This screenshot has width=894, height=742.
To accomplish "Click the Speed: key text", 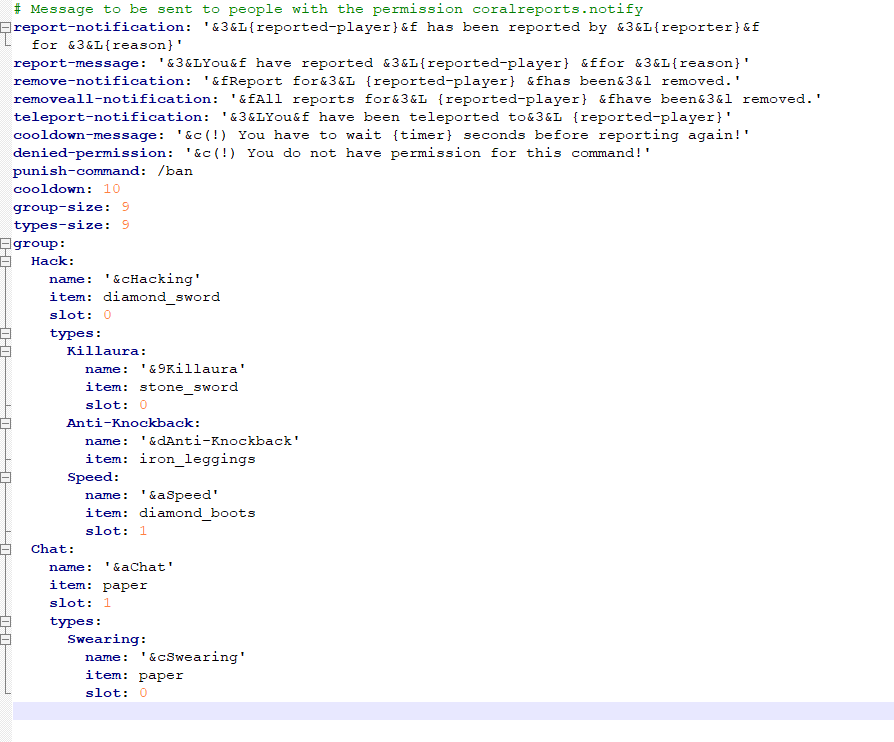I will [x=94, y=477].
